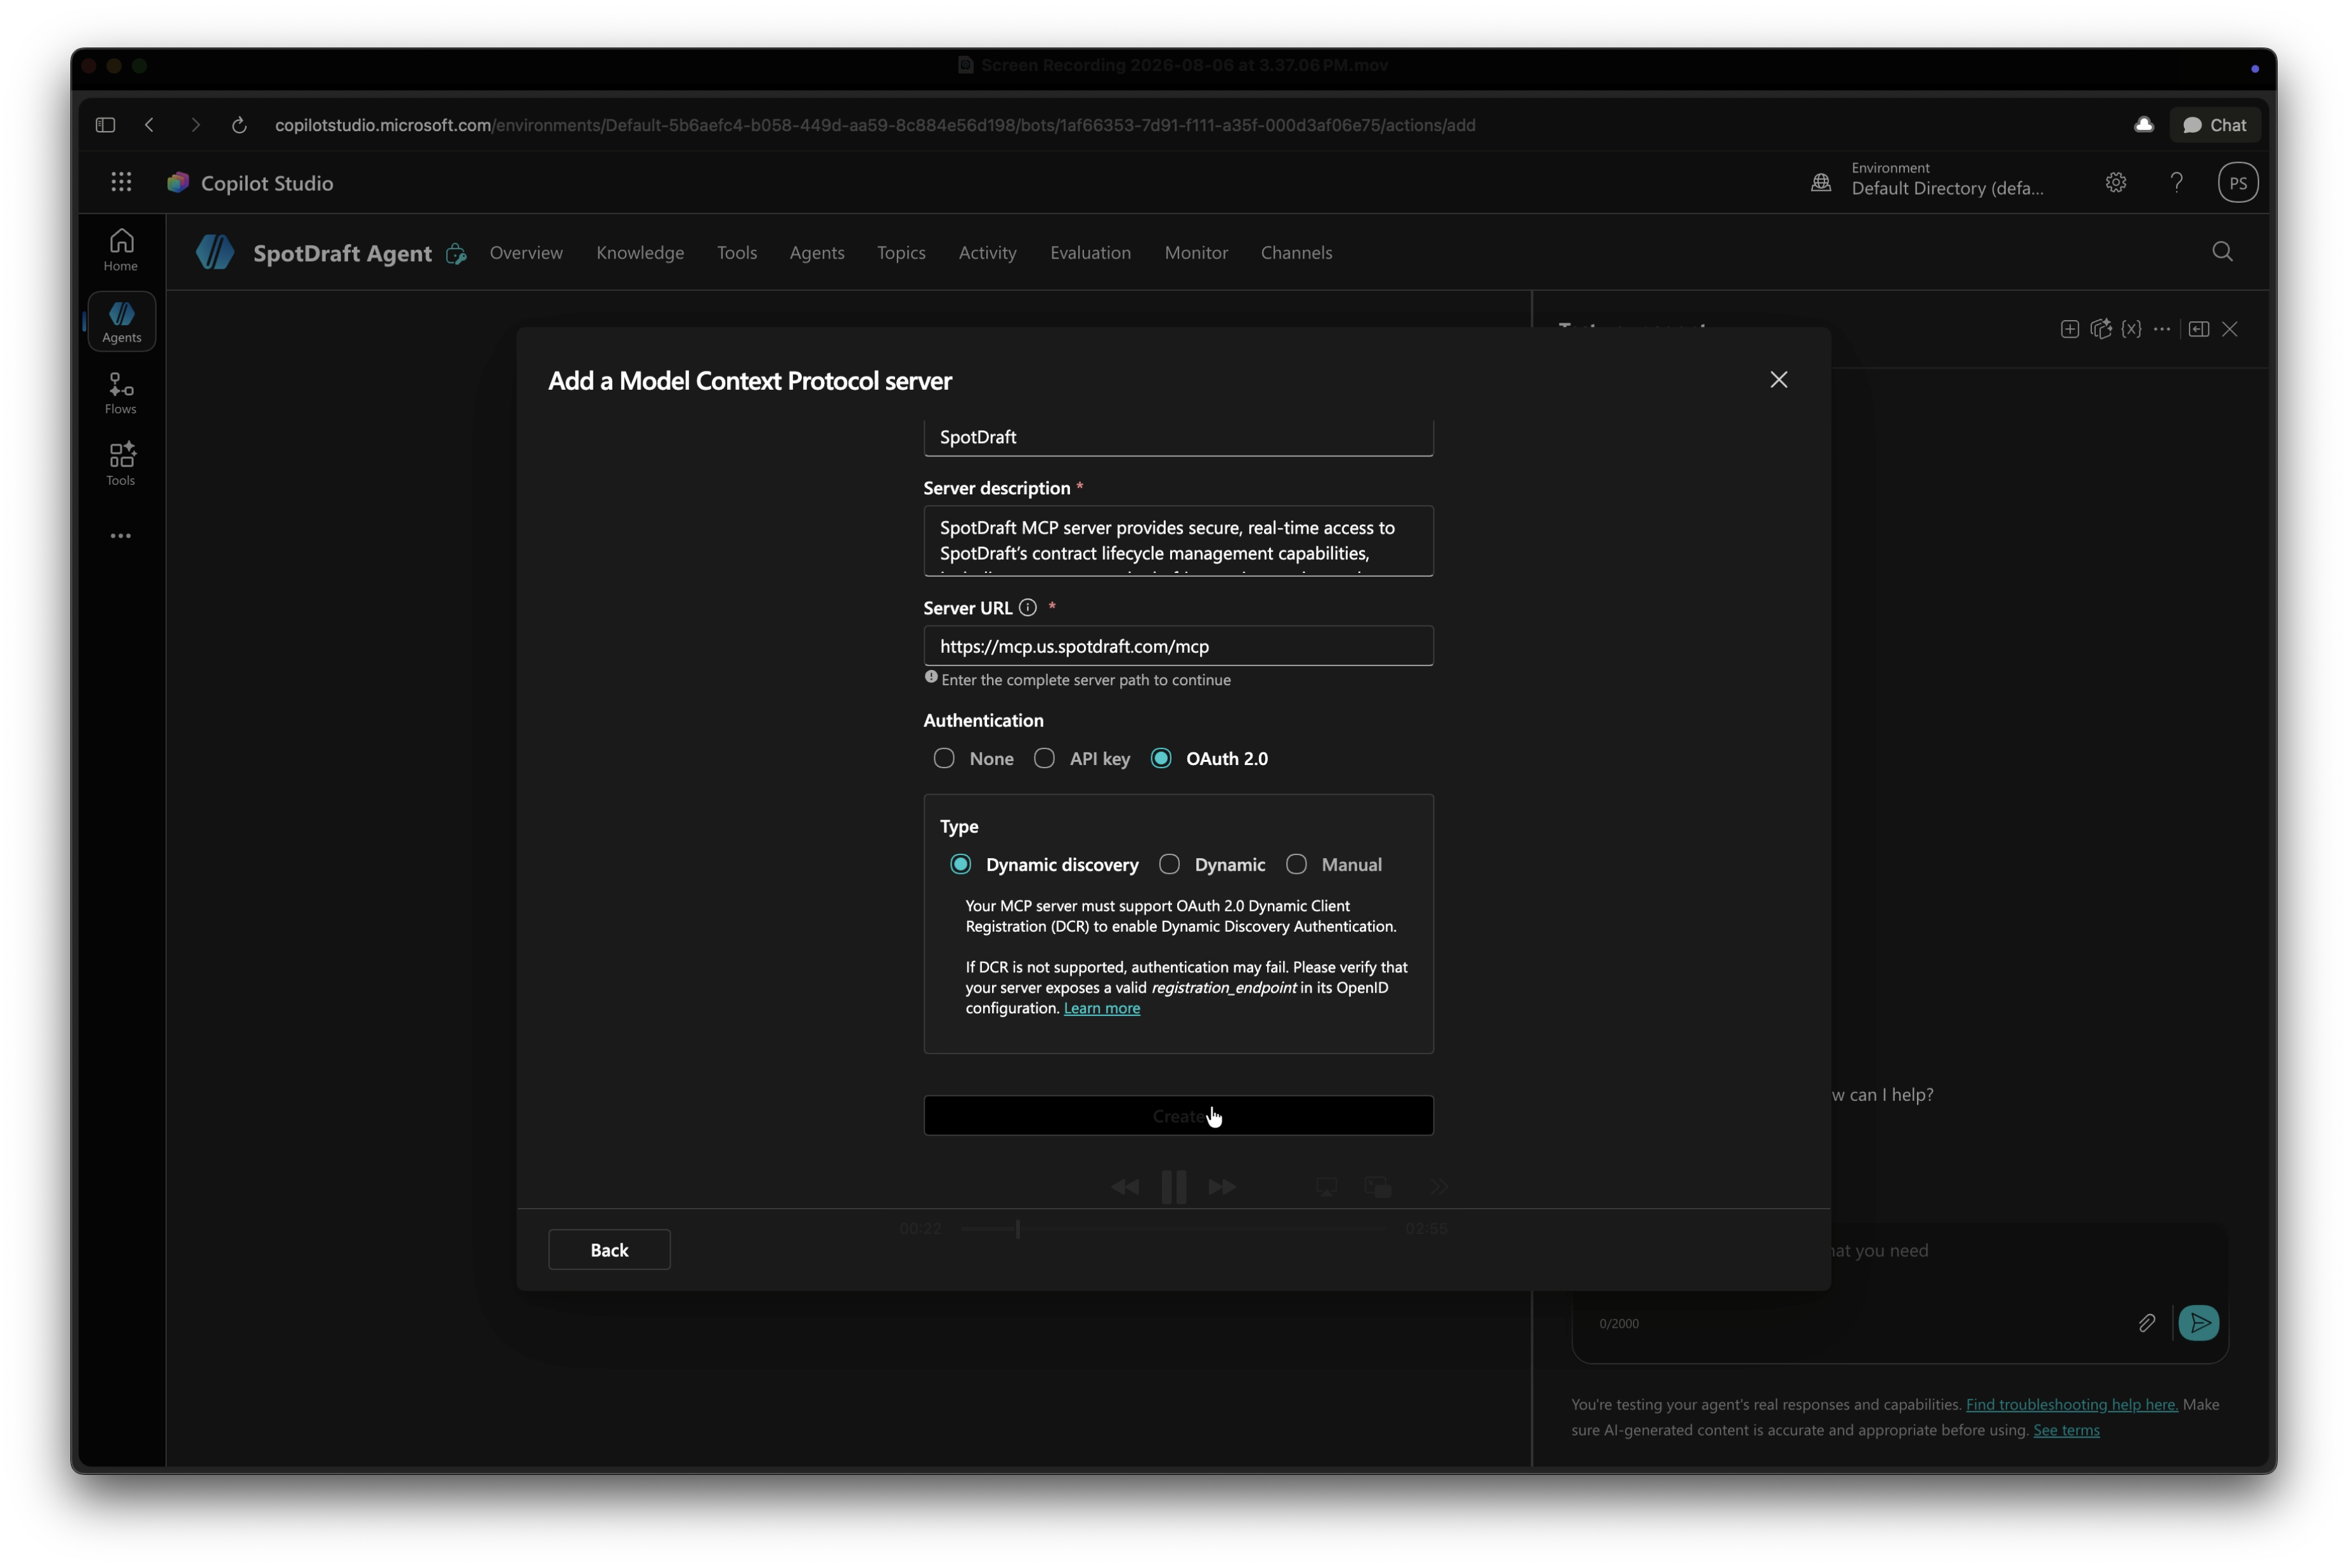
Task: Open the settings gear icon
Action: (2116, 182)
